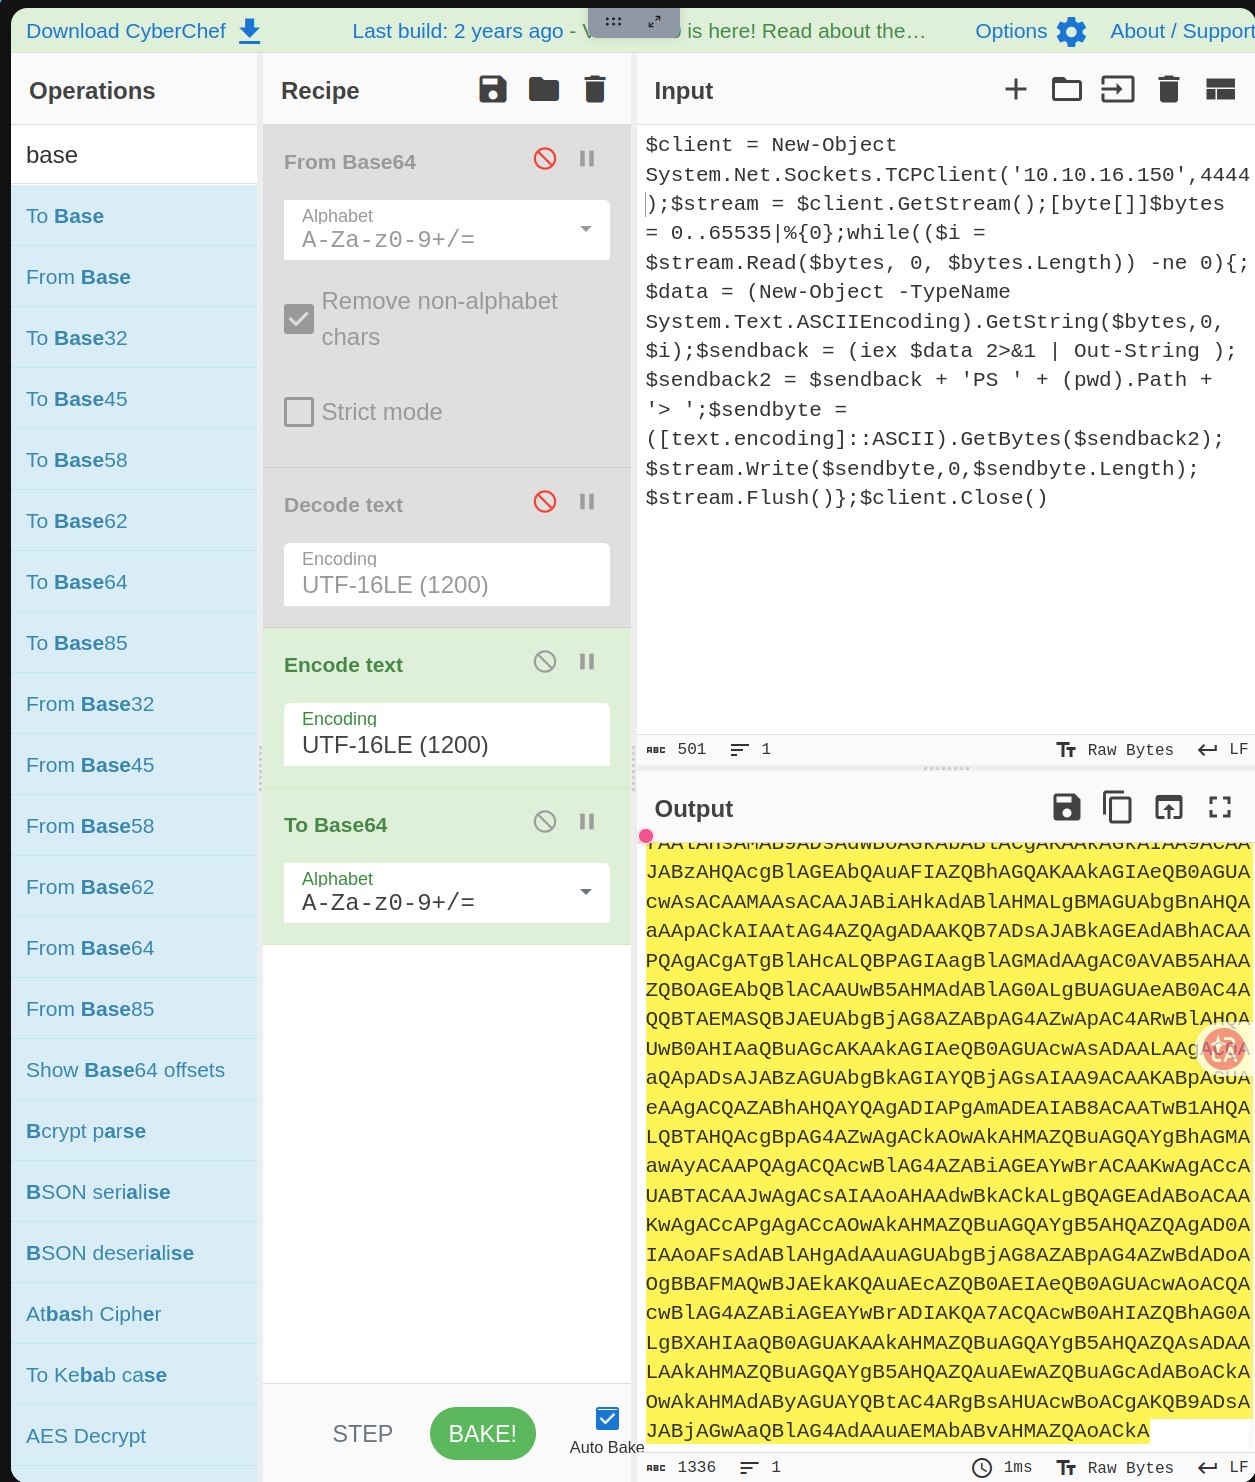The width and height of the screenshot is (1255, 1482).
Task: Clear input and output trash icon
Action: [x=1169, y=90]
